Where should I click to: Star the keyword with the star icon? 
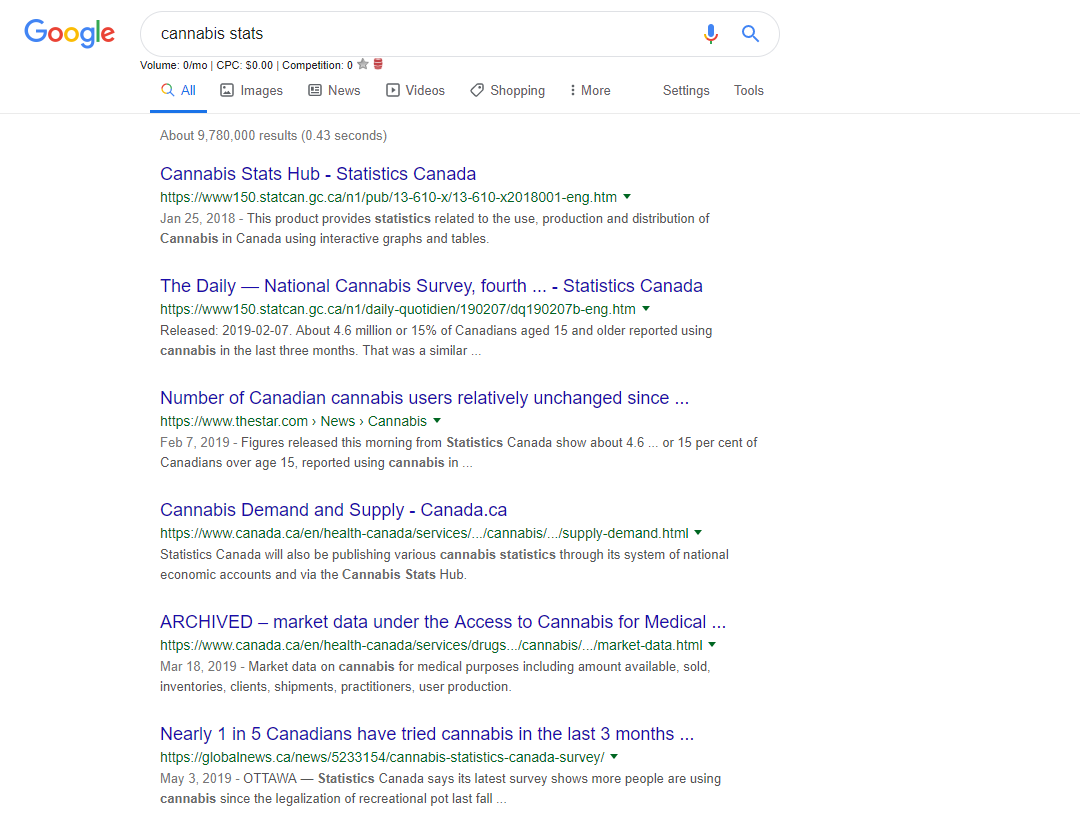coord(363,65)
